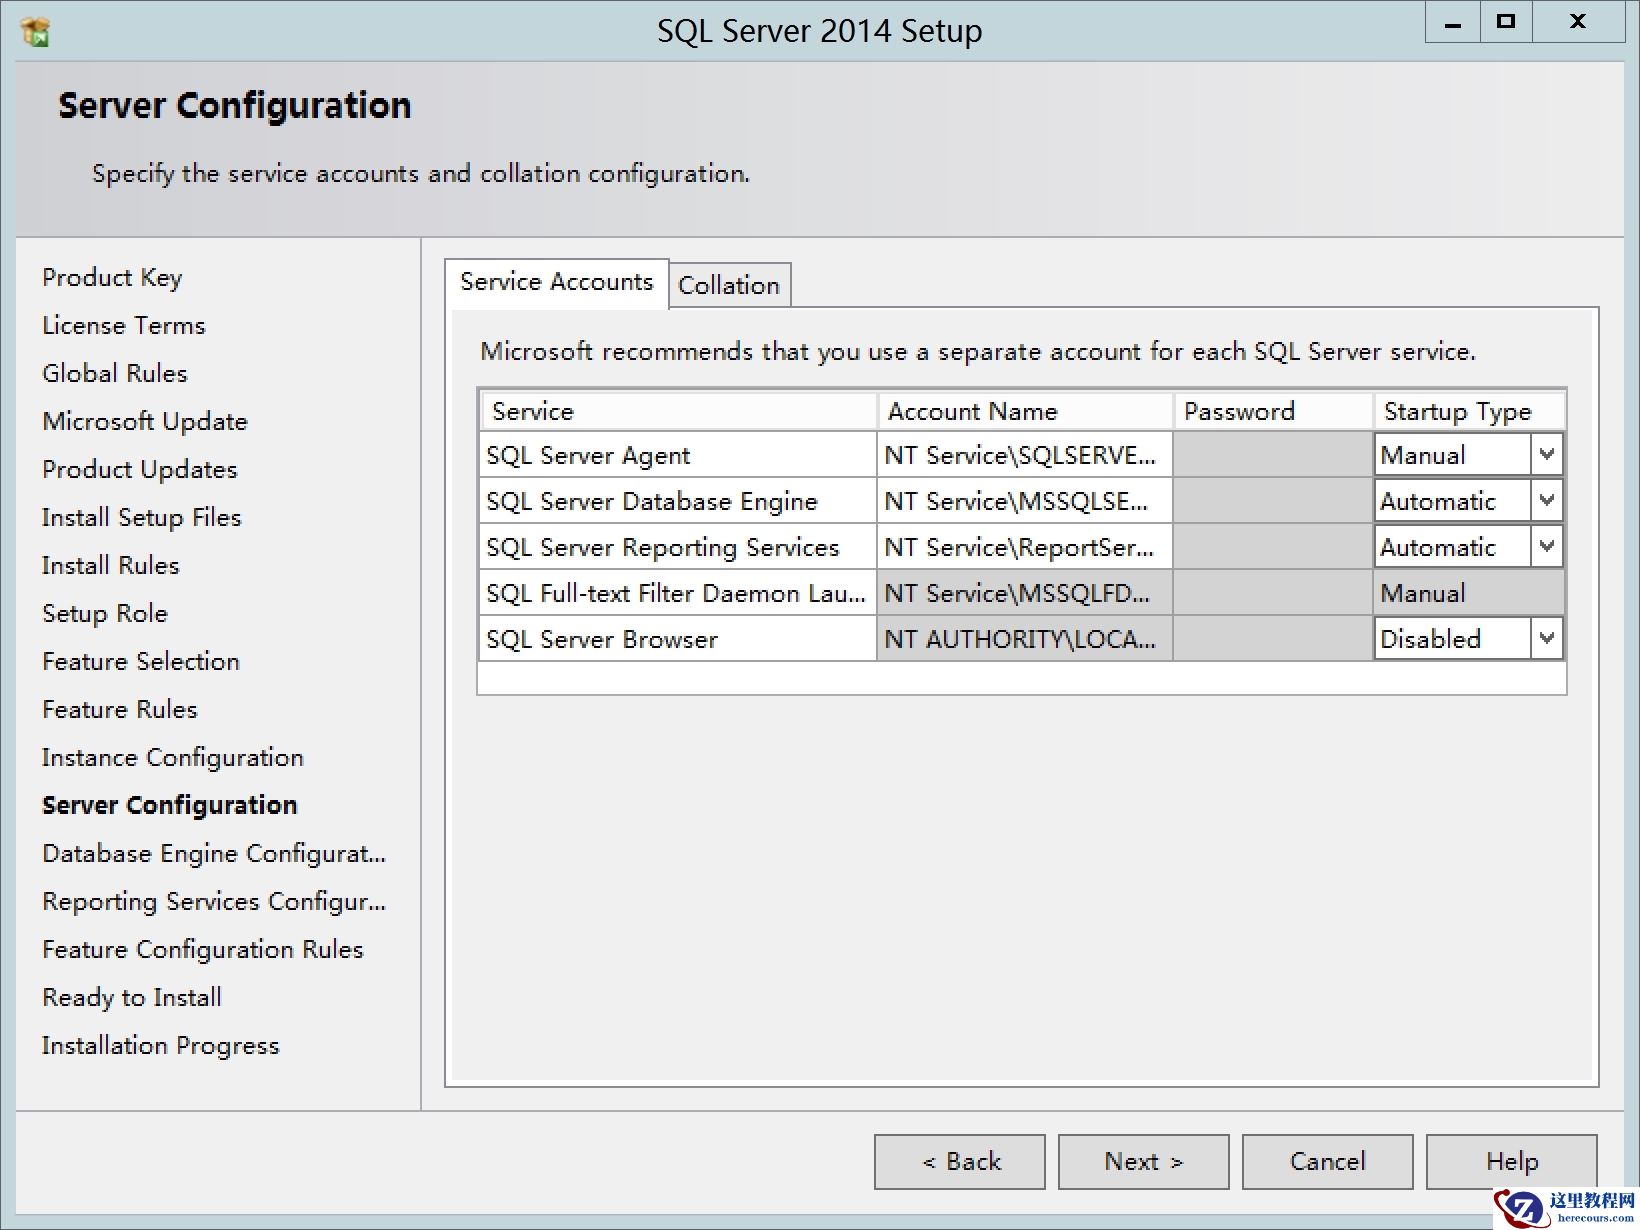
Task: Click SQL Server Agent password field
Action: pyautogui.click(x=1272, y=455)
